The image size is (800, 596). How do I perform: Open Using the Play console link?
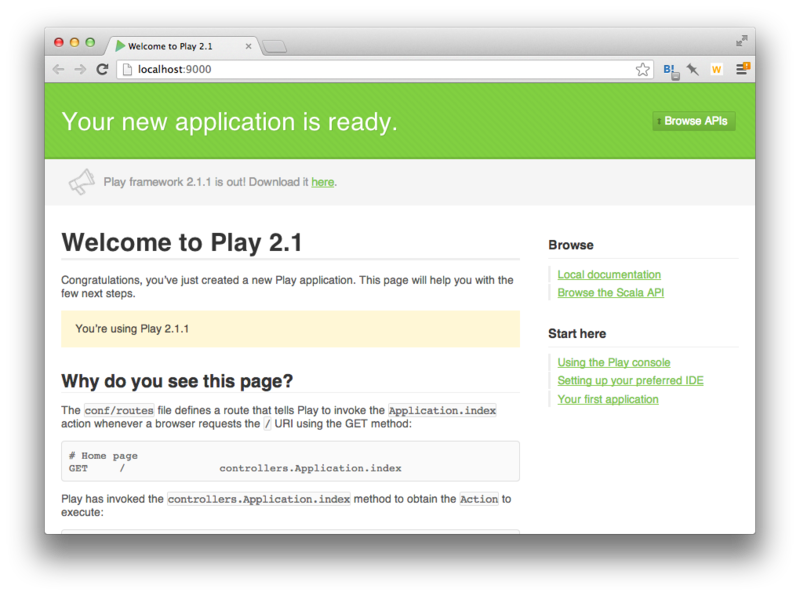click(x=613, y=362)
